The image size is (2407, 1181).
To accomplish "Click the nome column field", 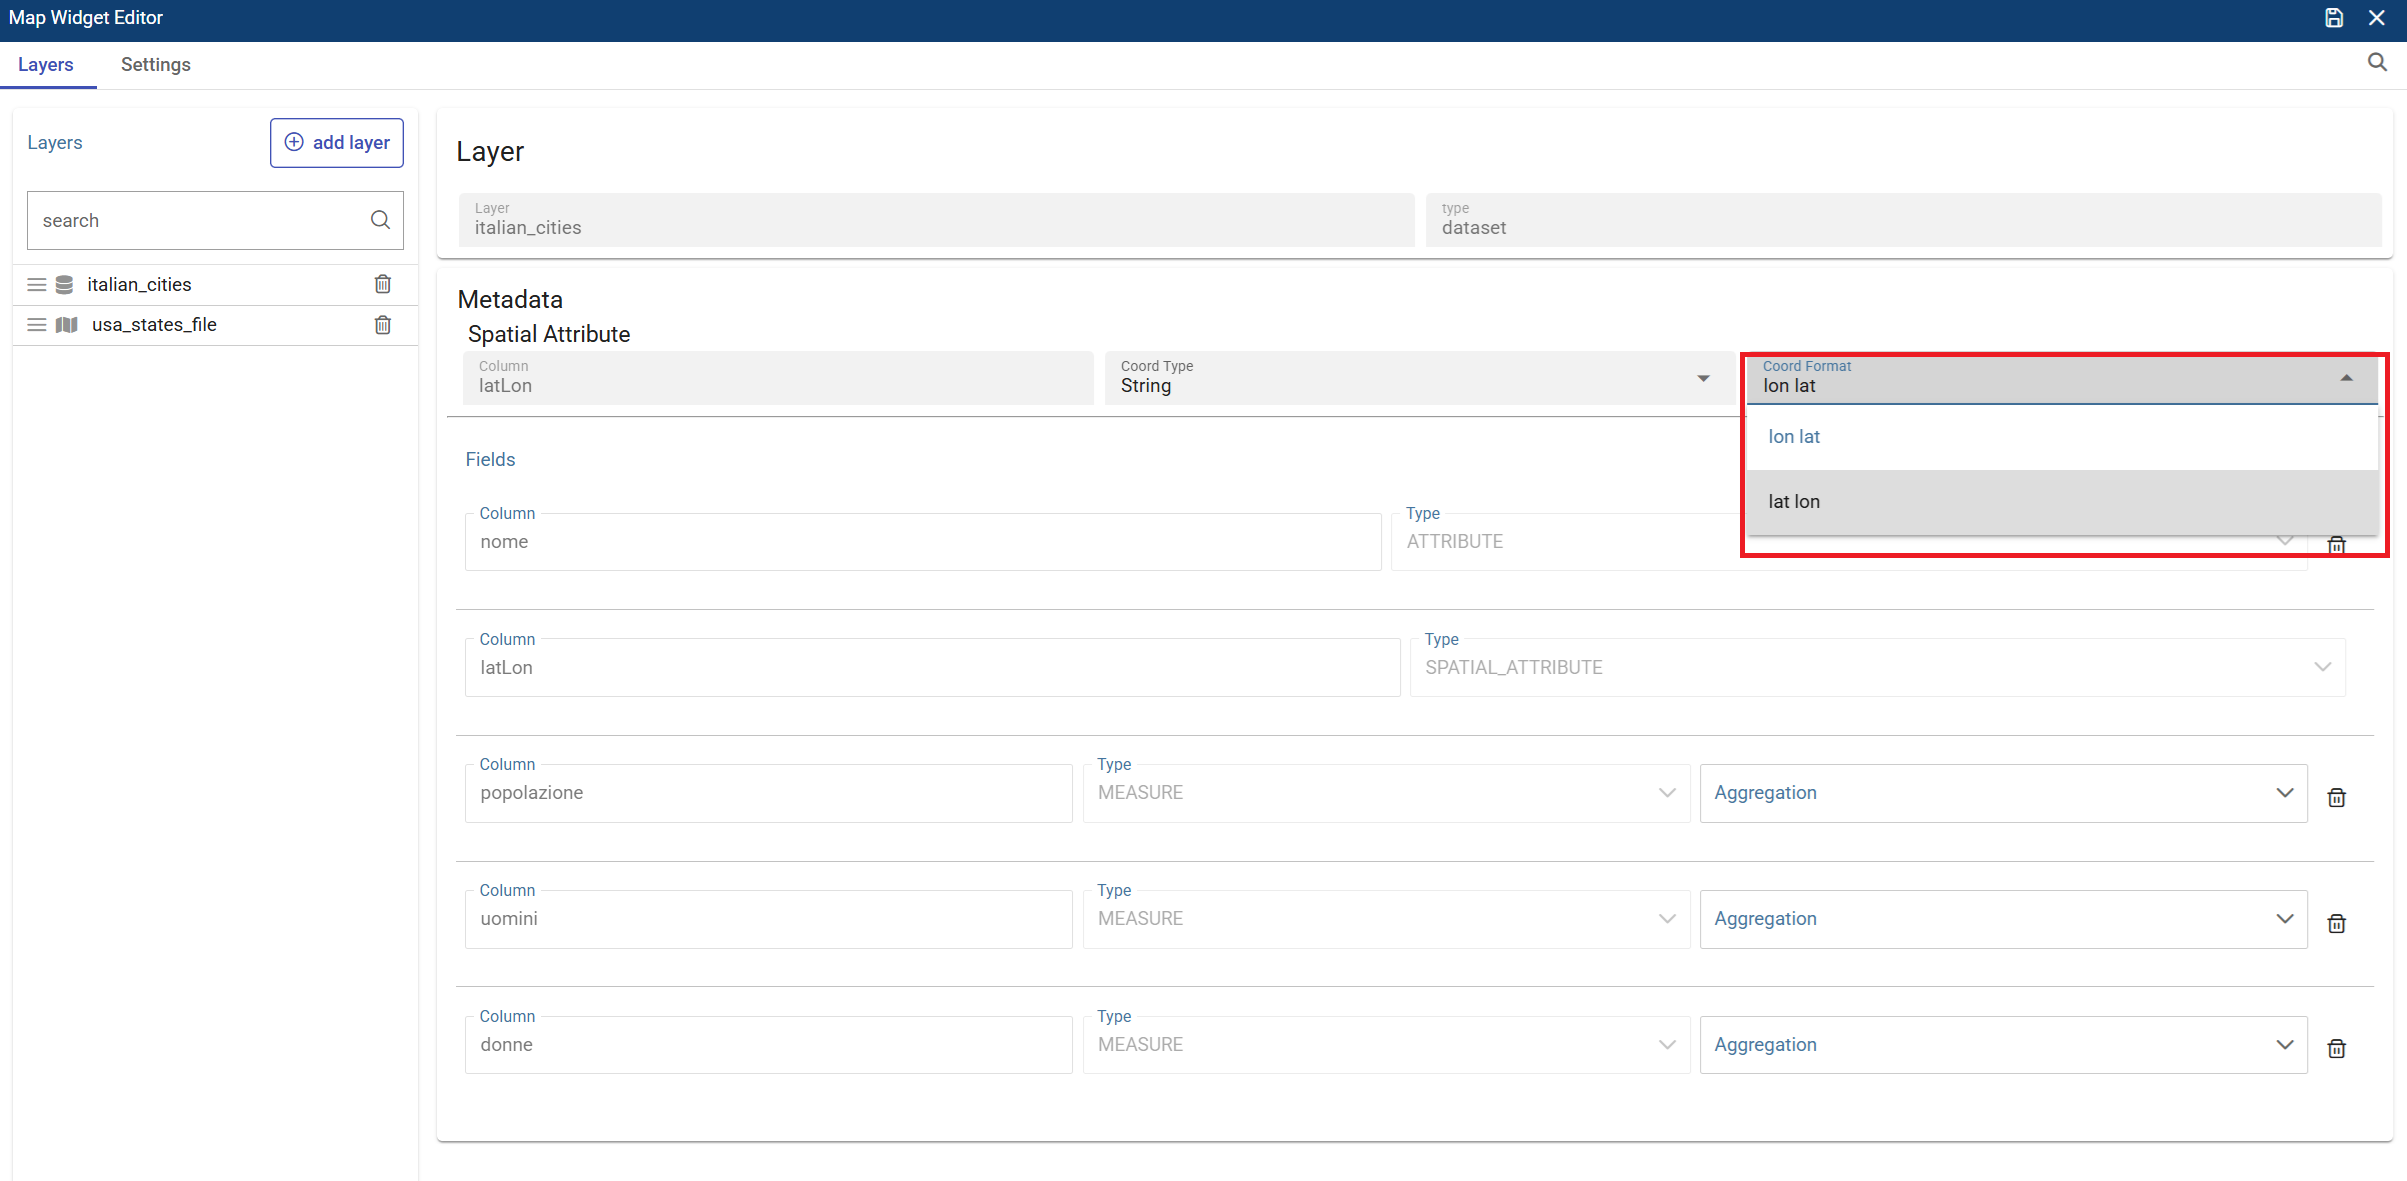I will pyautogui.click(x=923, y=542).
